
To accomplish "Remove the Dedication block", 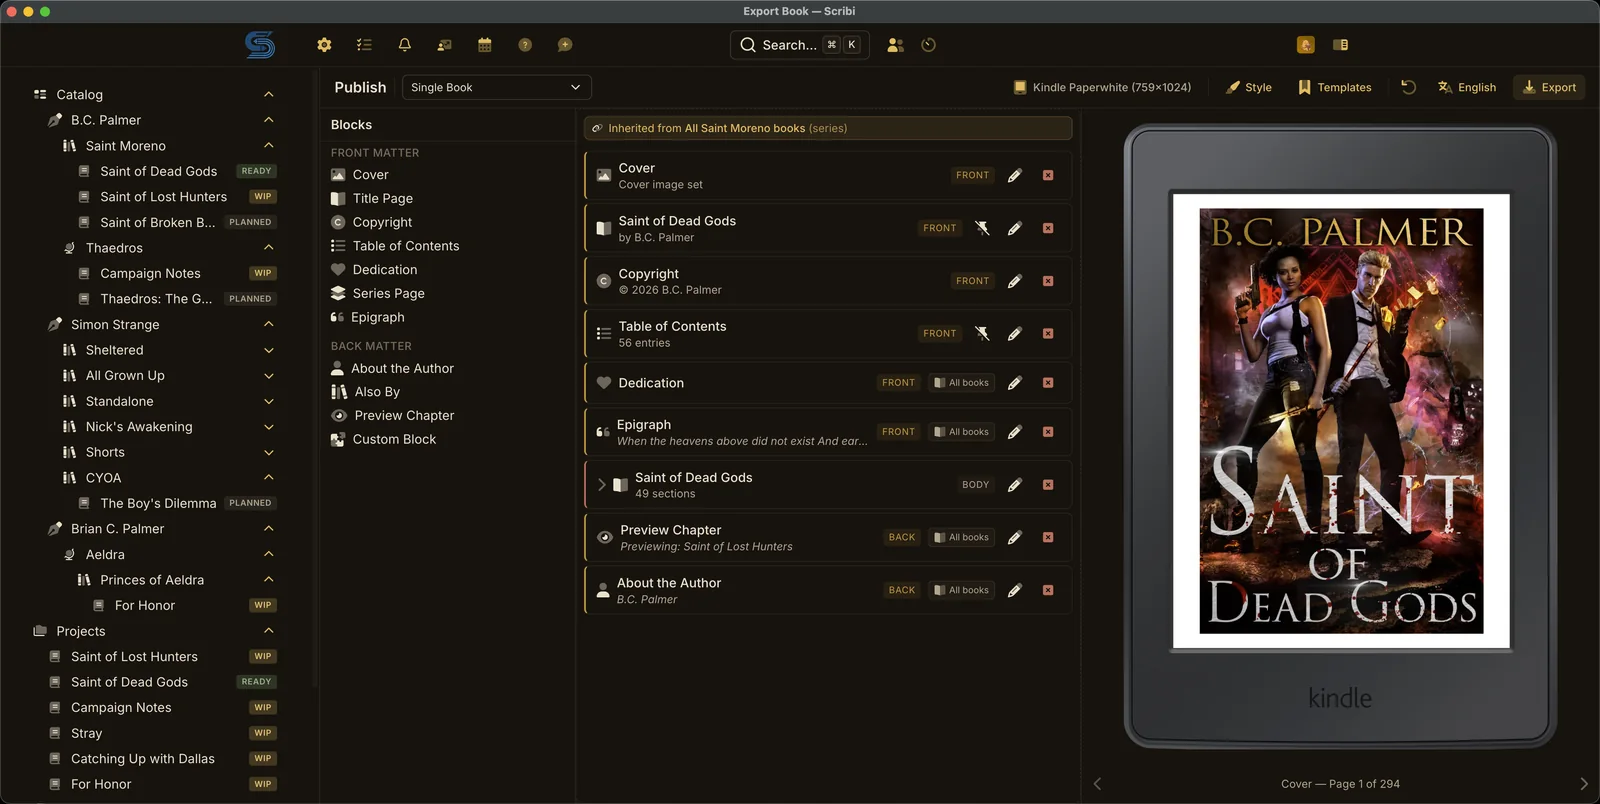I will tap(1048, 383).
